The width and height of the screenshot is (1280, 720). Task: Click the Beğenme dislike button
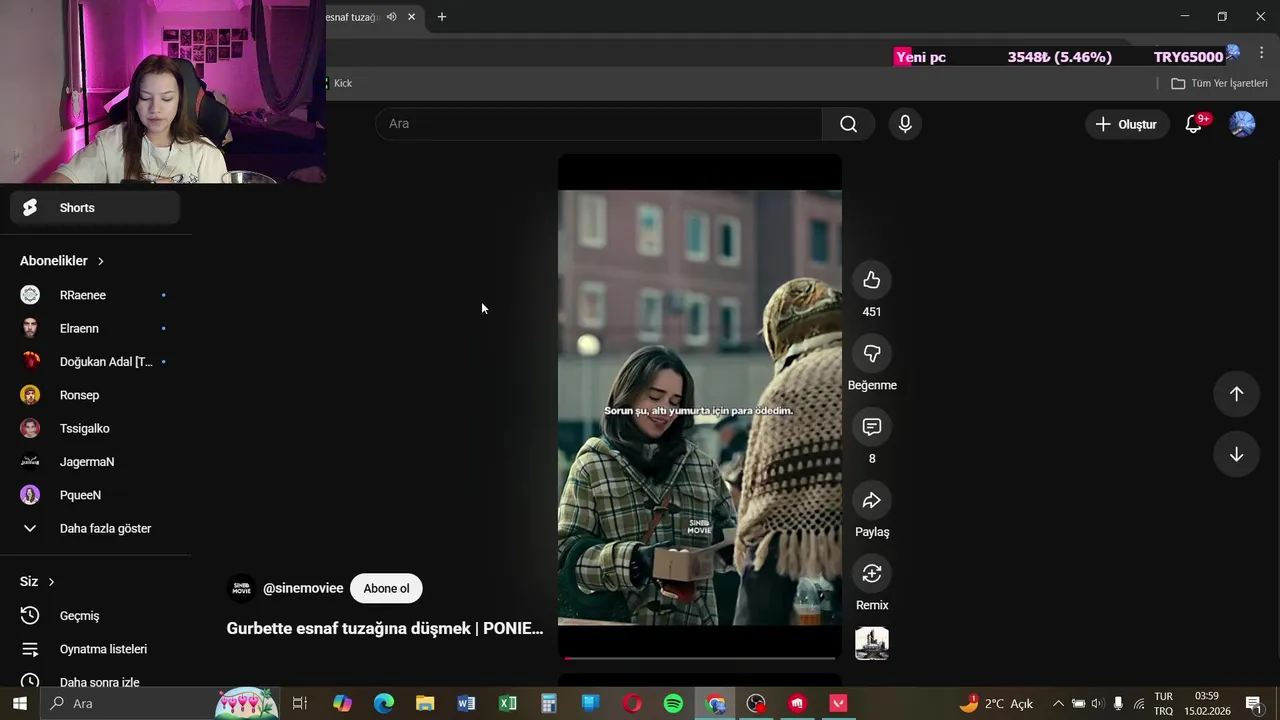point(872,353)
